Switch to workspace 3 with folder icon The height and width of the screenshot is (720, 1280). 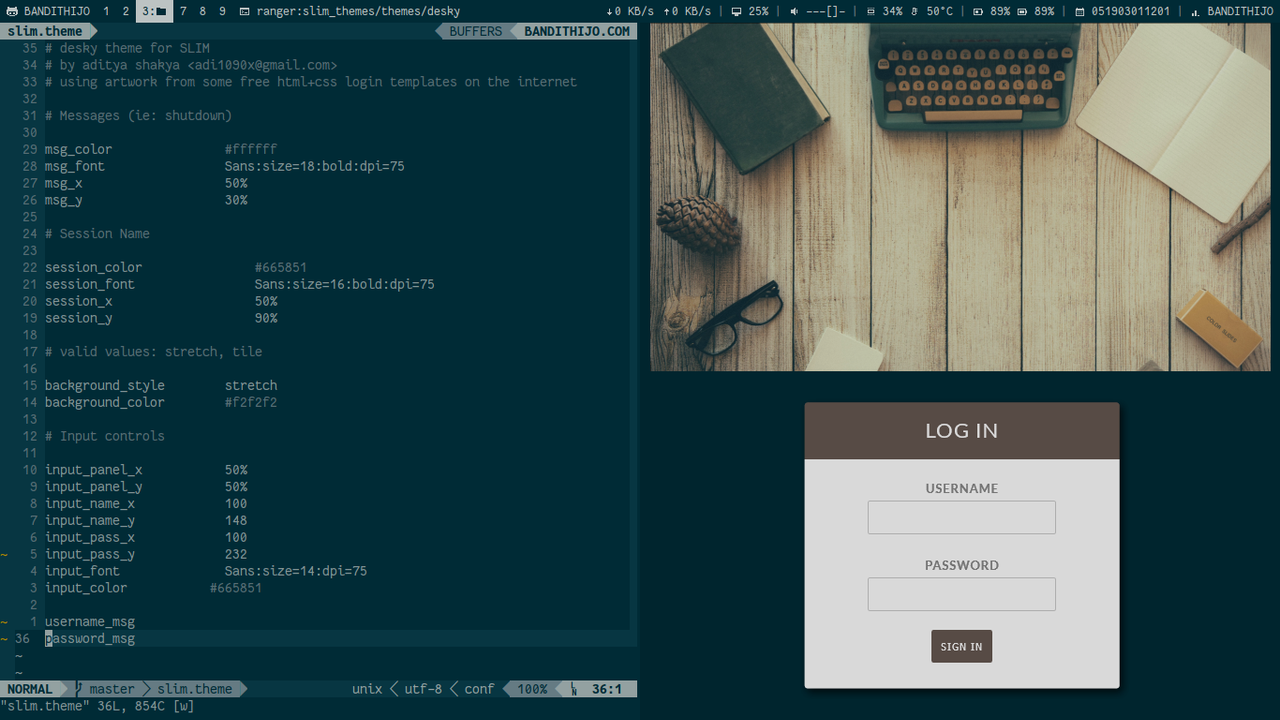[x=153, y=11]
